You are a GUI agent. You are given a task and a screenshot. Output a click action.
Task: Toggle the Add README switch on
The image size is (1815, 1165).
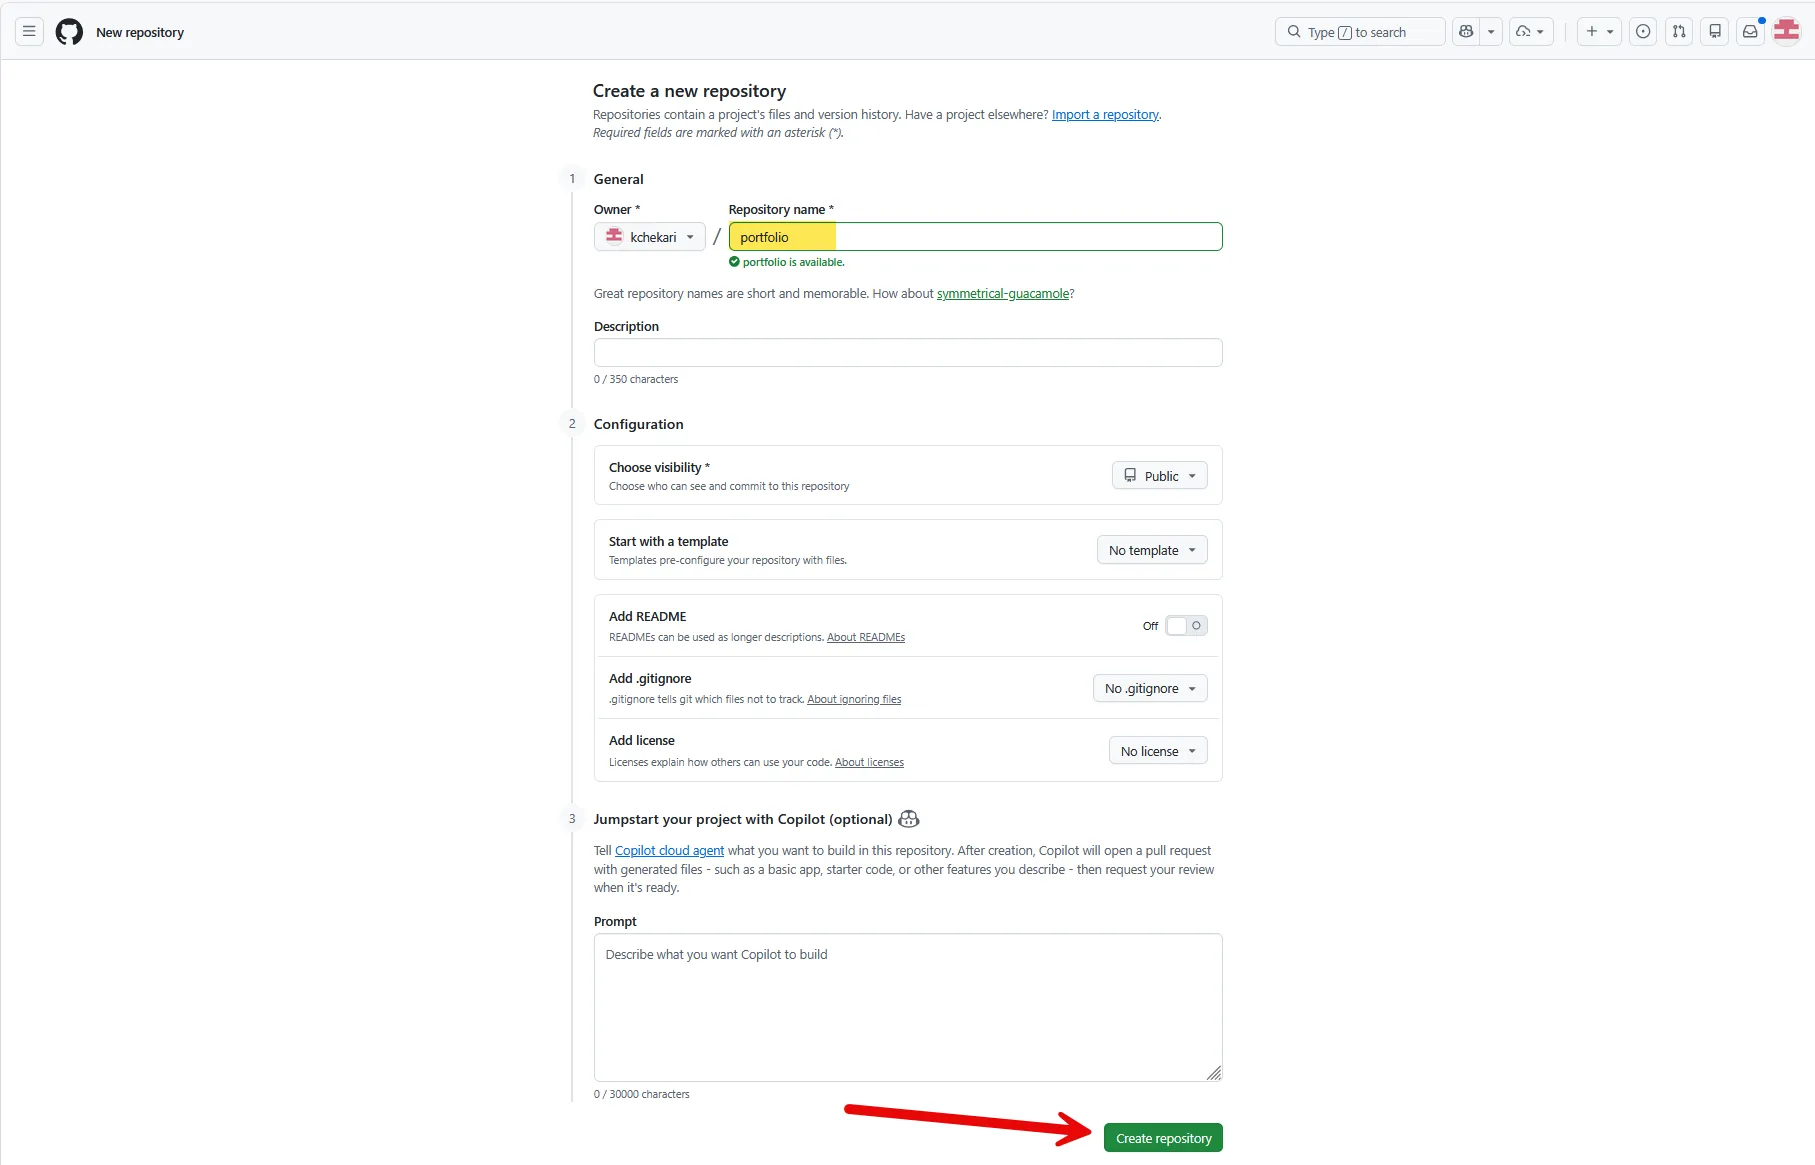coord(1187,626)
